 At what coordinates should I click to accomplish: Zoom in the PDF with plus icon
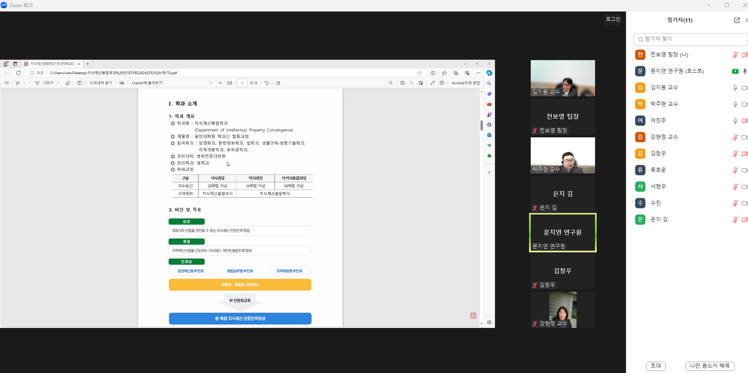(x=220, y=83)
